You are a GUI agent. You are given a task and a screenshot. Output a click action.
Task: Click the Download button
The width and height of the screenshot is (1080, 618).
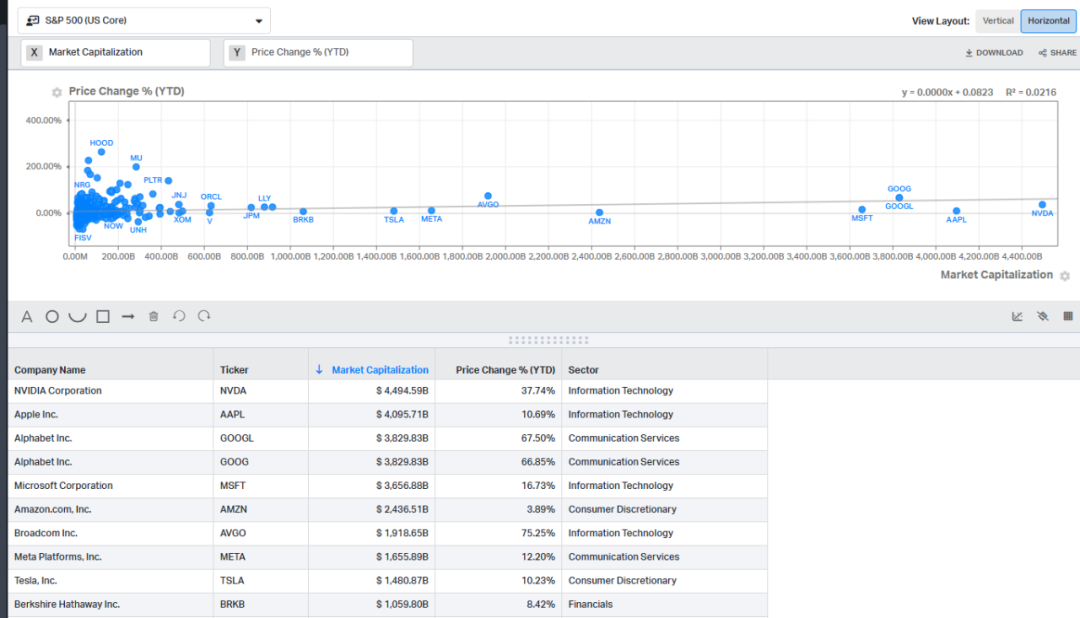[994, 53]
